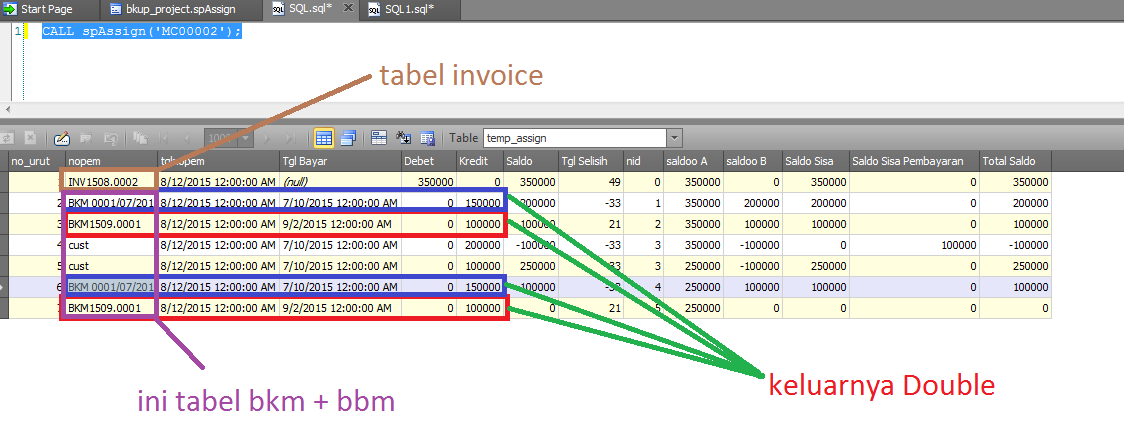Click the refresh data toolbar icon

[9, 138]
